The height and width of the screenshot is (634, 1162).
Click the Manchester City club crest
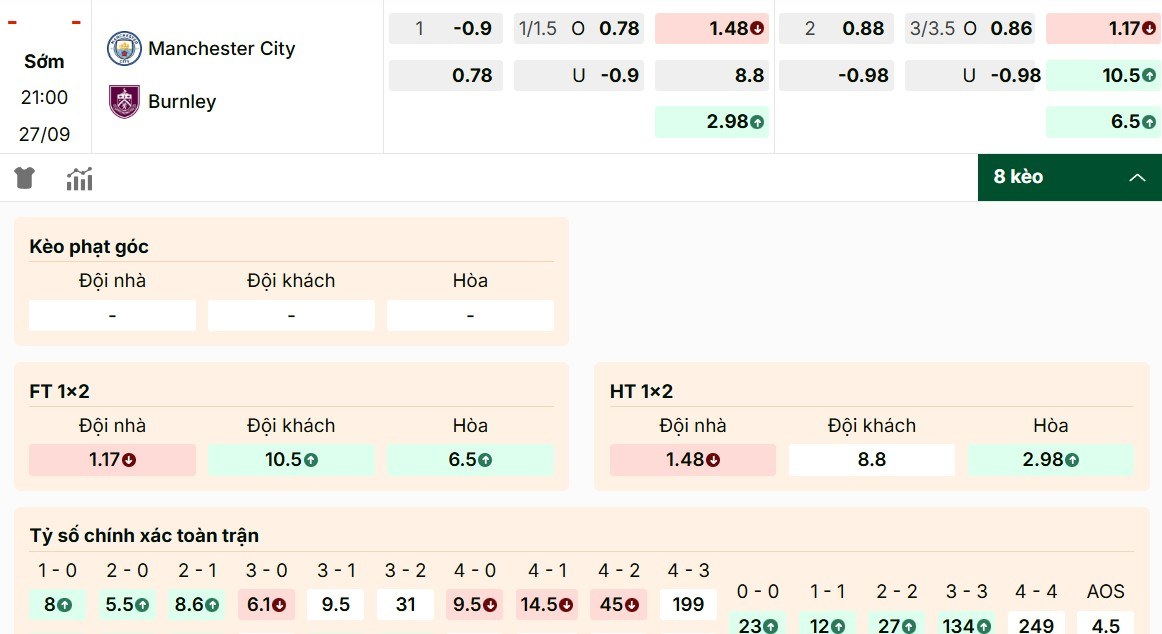[123, 47]
